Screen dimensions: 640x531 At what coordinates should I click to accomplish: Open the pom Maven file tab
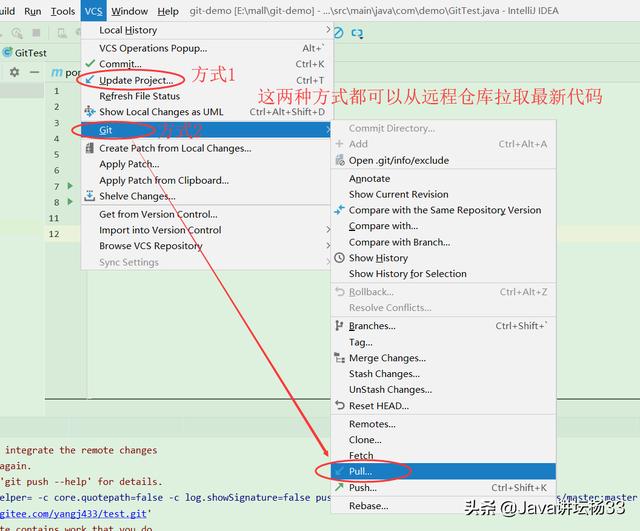tap(65, 73)
